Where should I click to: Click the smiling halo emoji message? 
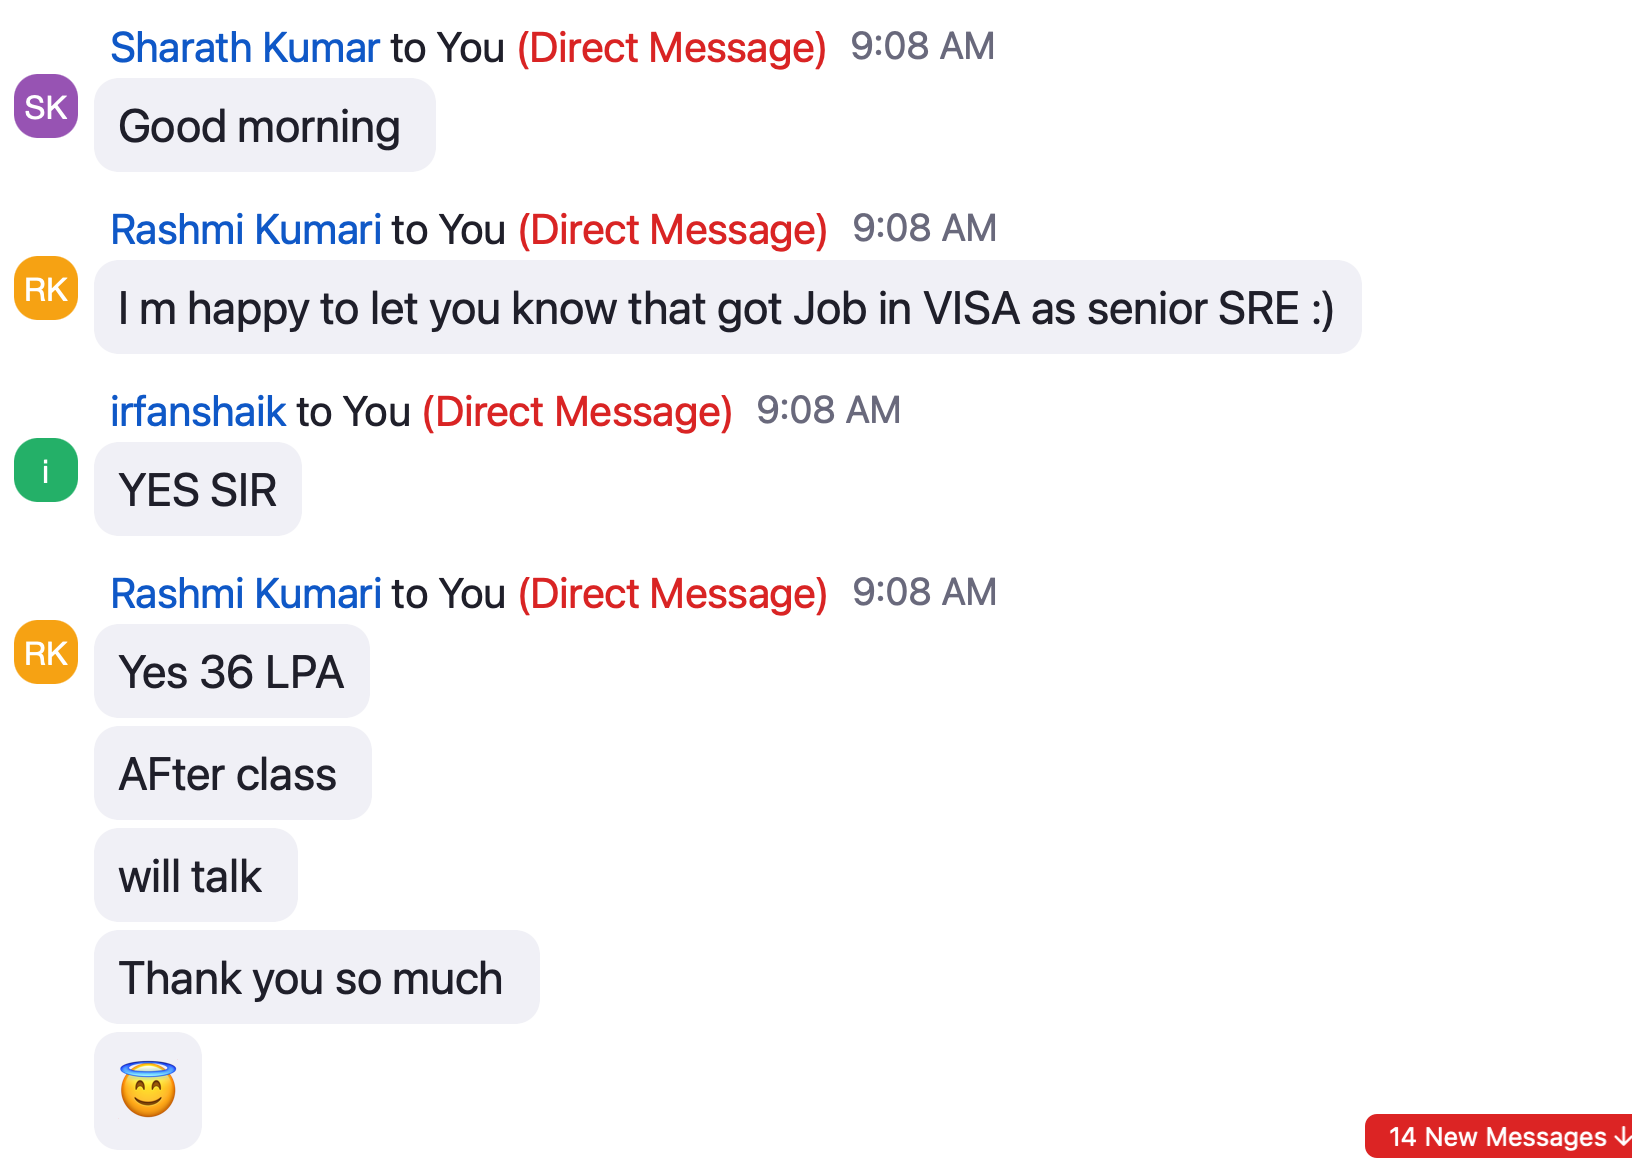pos(148,1090)
